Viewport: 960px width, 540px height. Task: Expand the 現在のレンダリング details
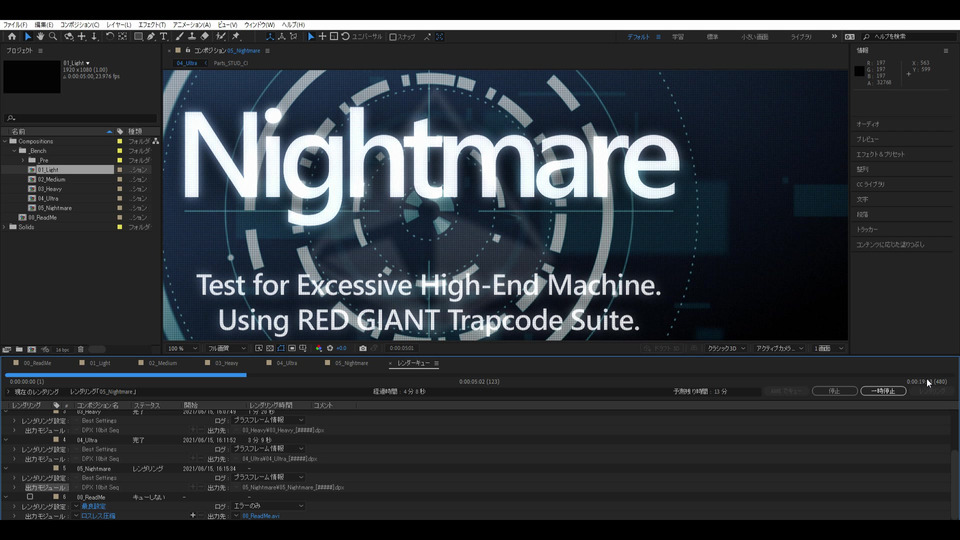pos(8,392)
